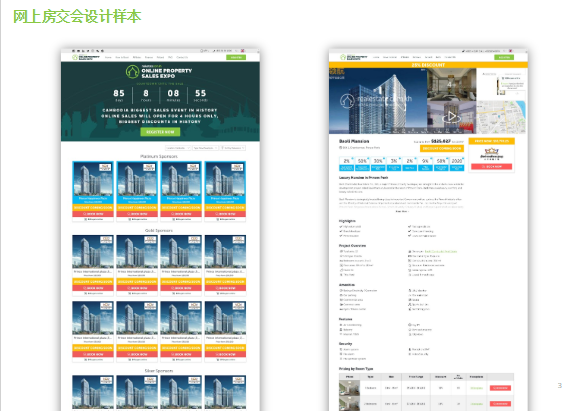The height and width of the screenshot is (411, 587).
Task: Click the green Register button in the detail page header
Action: 504,57
